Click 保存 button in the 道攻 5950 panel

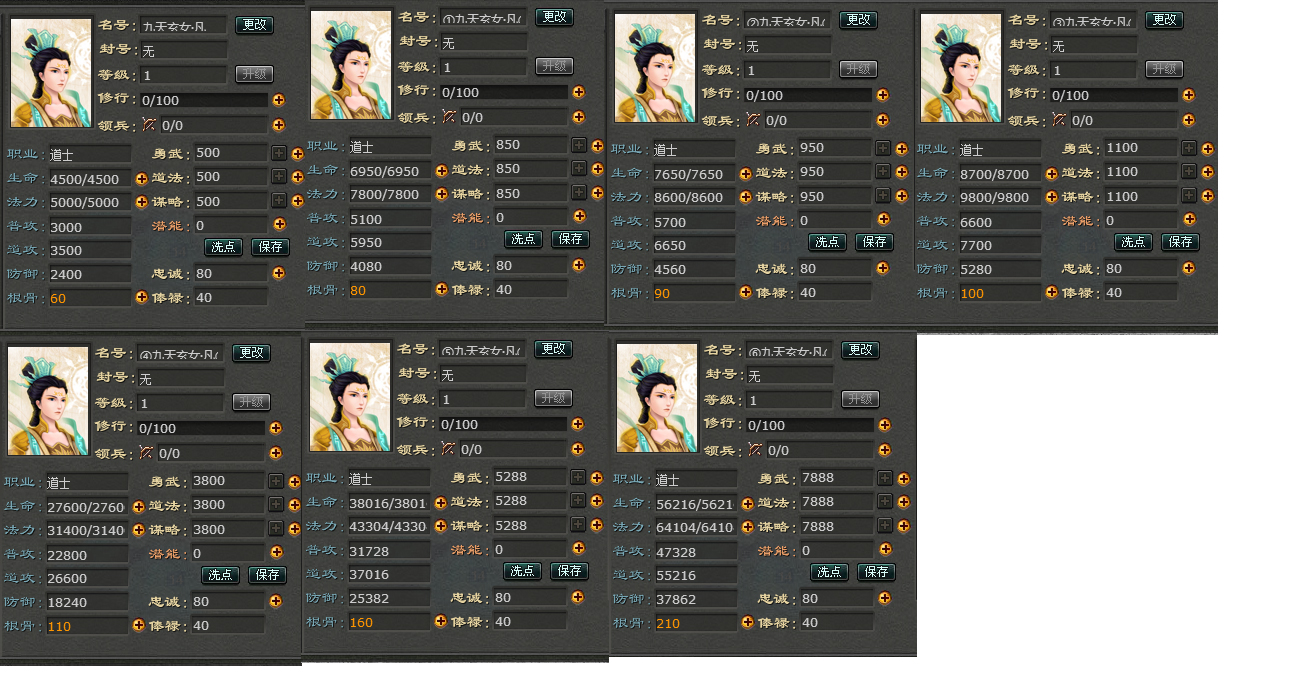click(570, 239)
